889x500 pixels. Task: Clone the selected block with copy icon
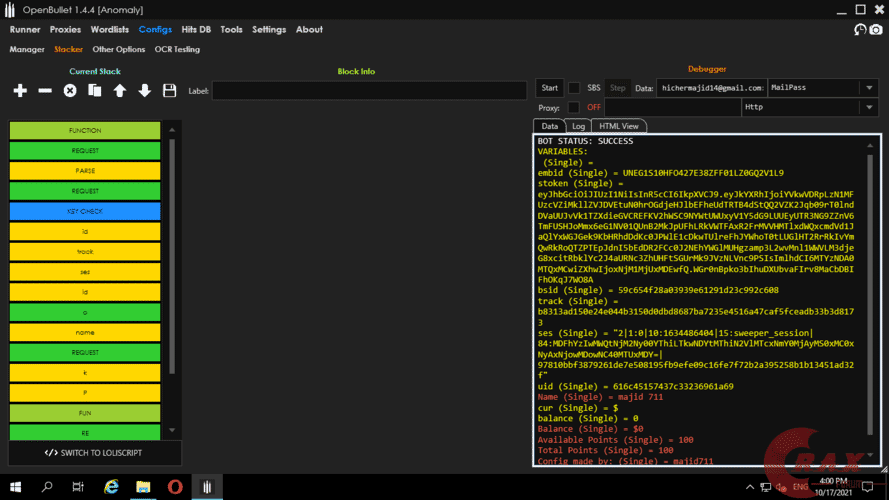[x=95, y=91]
